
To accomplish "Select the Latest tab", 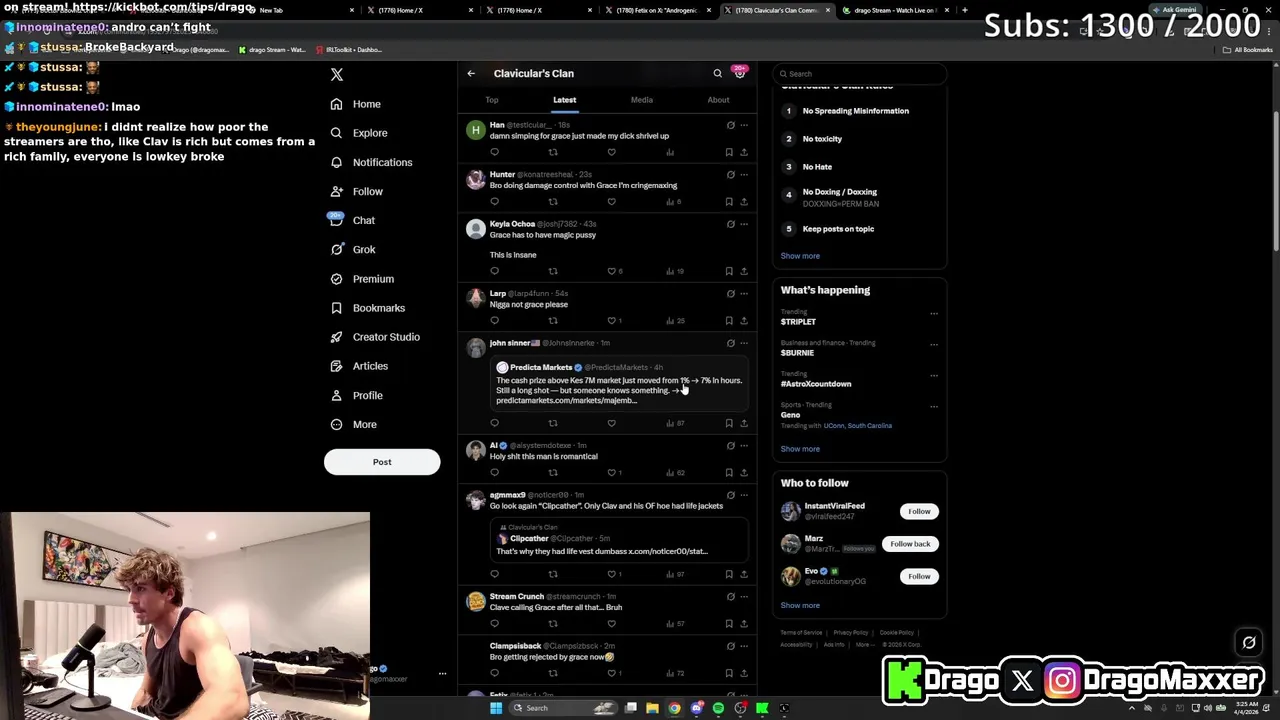I will [564, 100].
